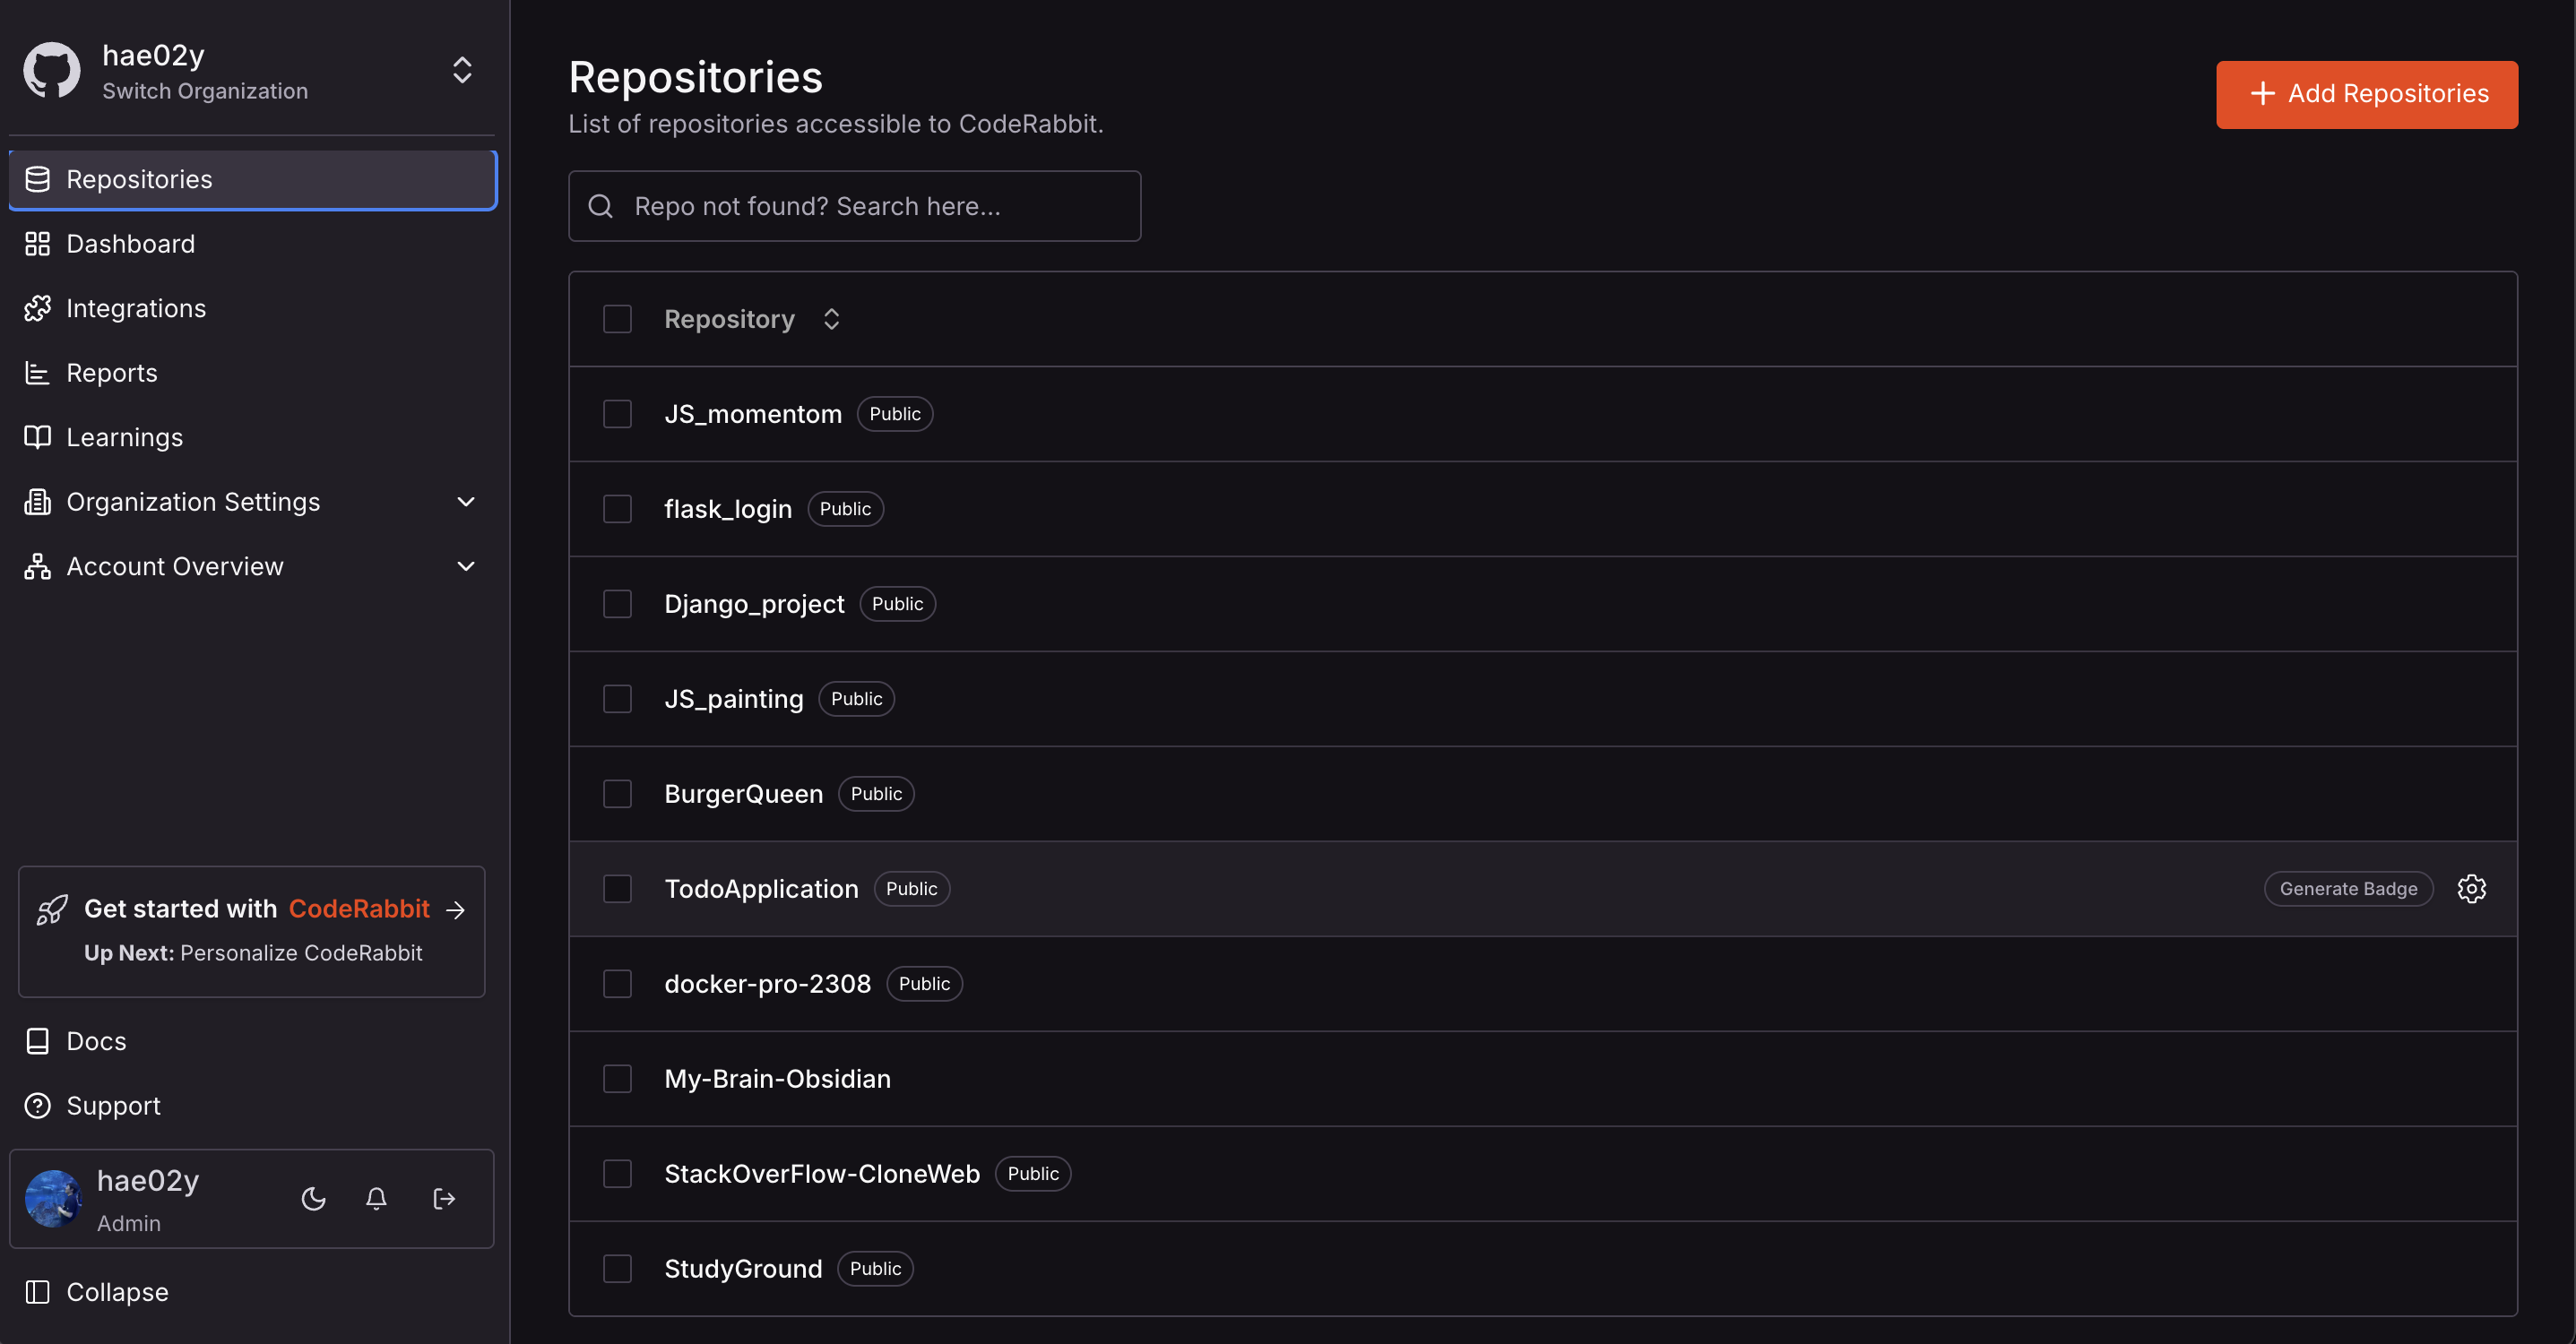Toggle the select-all repositories checkbox
This screenshot has height=1344, width=2576.
[617, 319]
